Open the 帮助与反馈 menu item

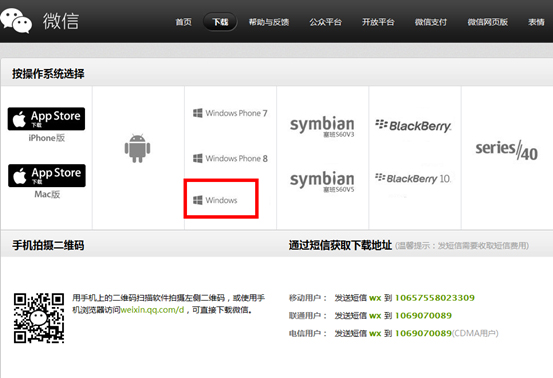click(x=269, y=22)
